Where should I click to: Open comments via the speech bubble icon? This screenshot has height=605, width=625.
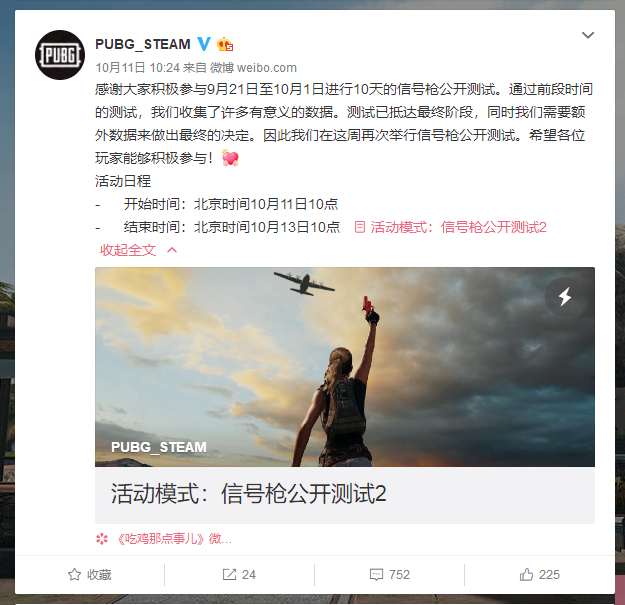[376, 575]
